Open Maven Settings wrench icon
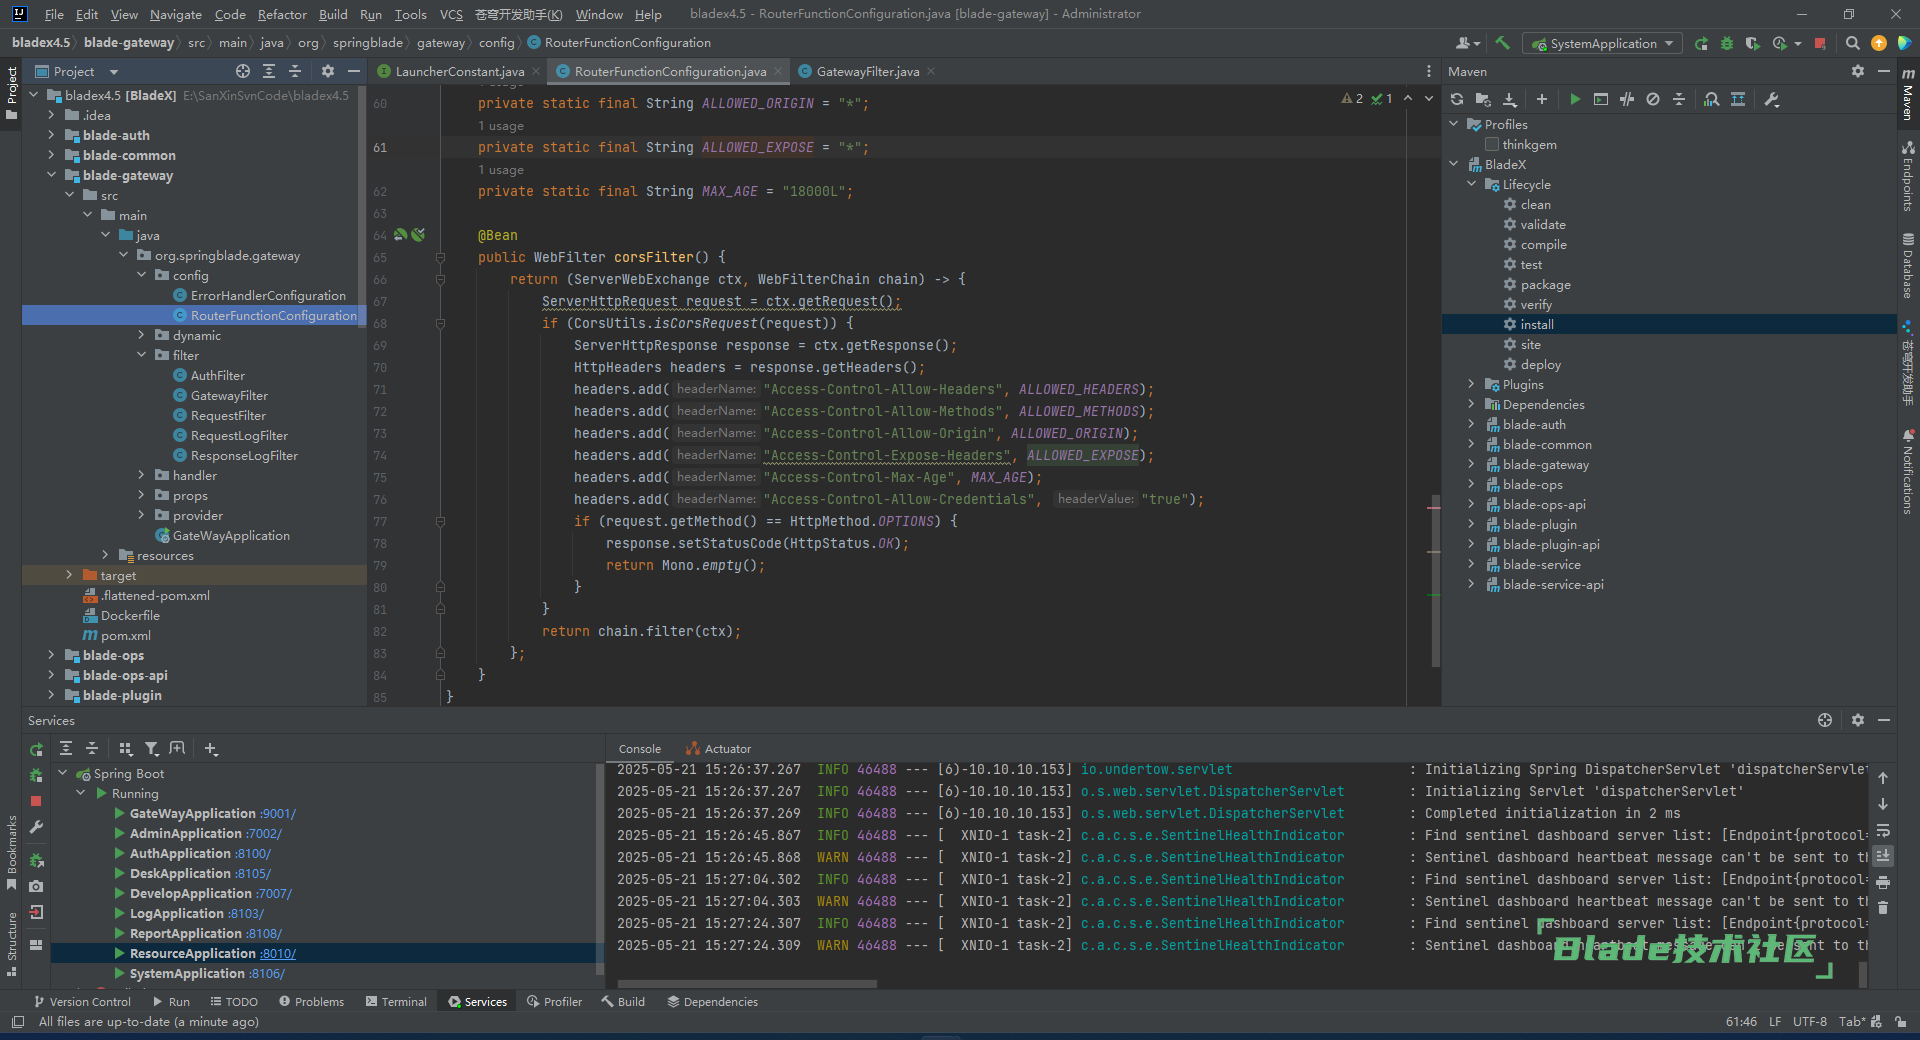1920x1040 pixels. click(x=1772, y=99)
